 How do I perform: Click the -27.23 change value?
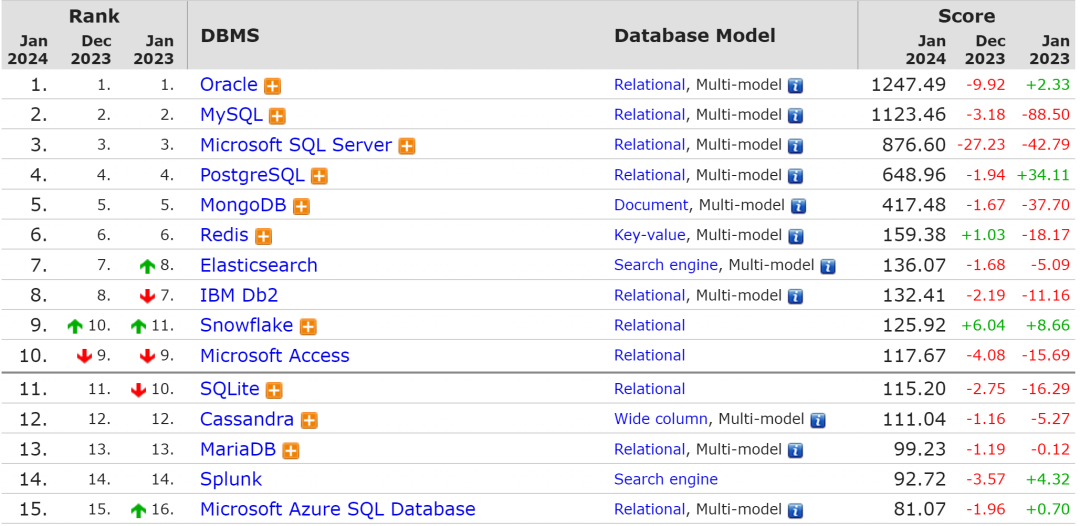981,145
